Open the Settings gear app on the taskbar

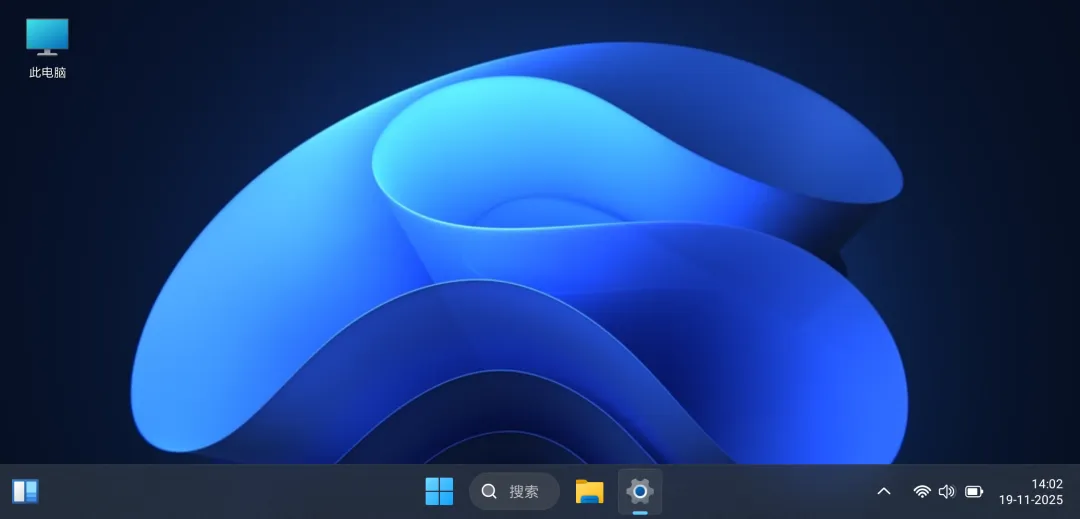(640, 491)
